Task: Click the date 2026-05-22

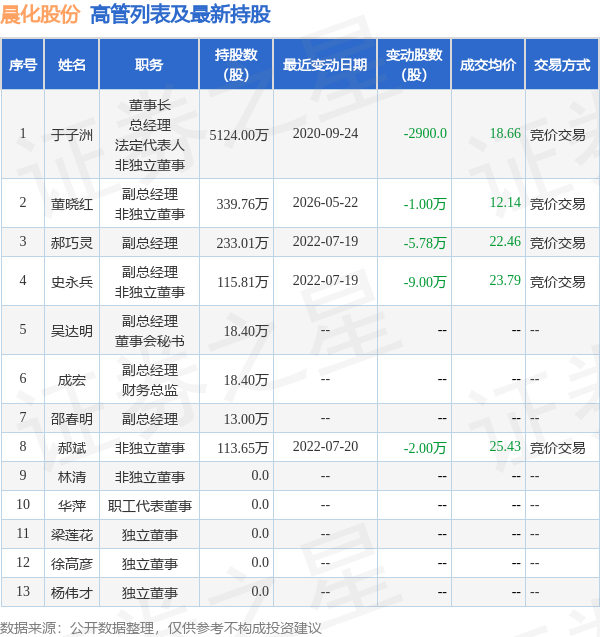Action: tap(325, 202)
